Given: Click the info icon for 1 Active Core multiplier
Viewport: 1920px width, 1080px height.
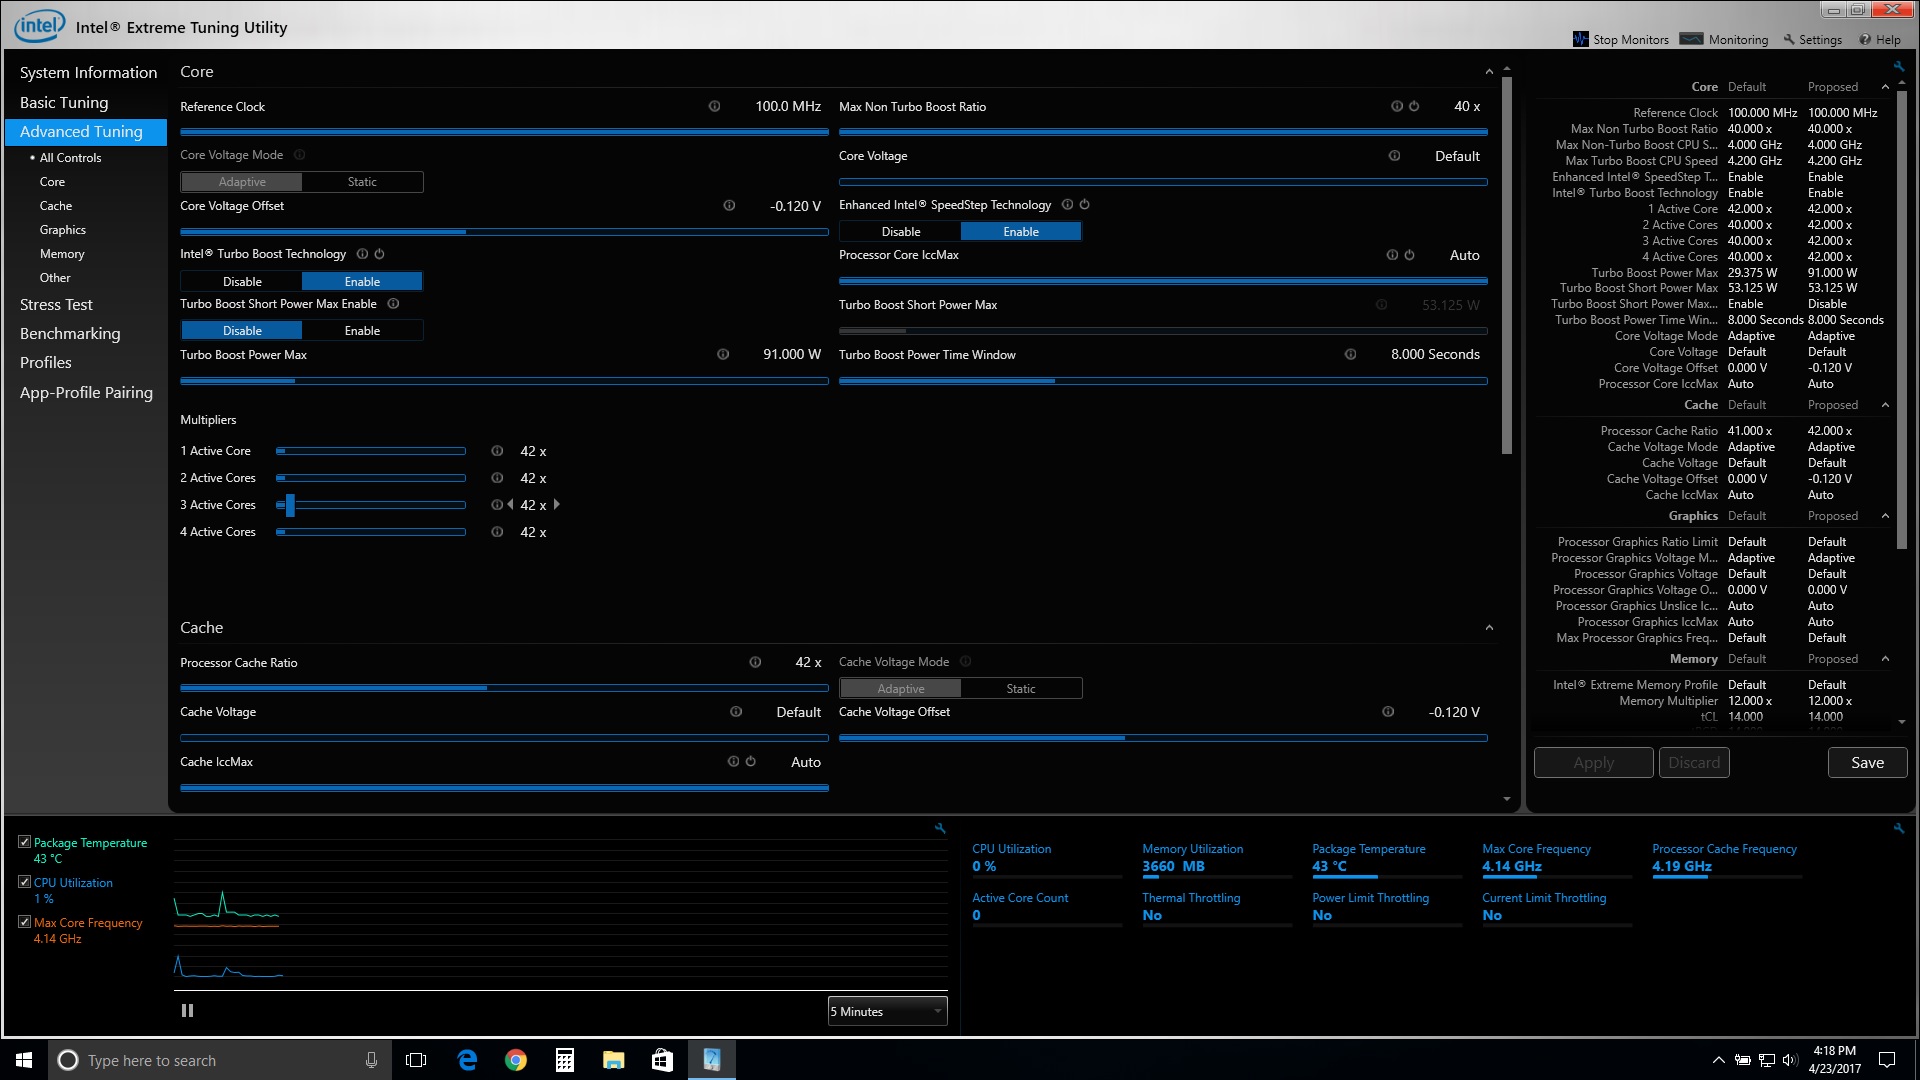Looking at the screenshot, I should [497, 451].
